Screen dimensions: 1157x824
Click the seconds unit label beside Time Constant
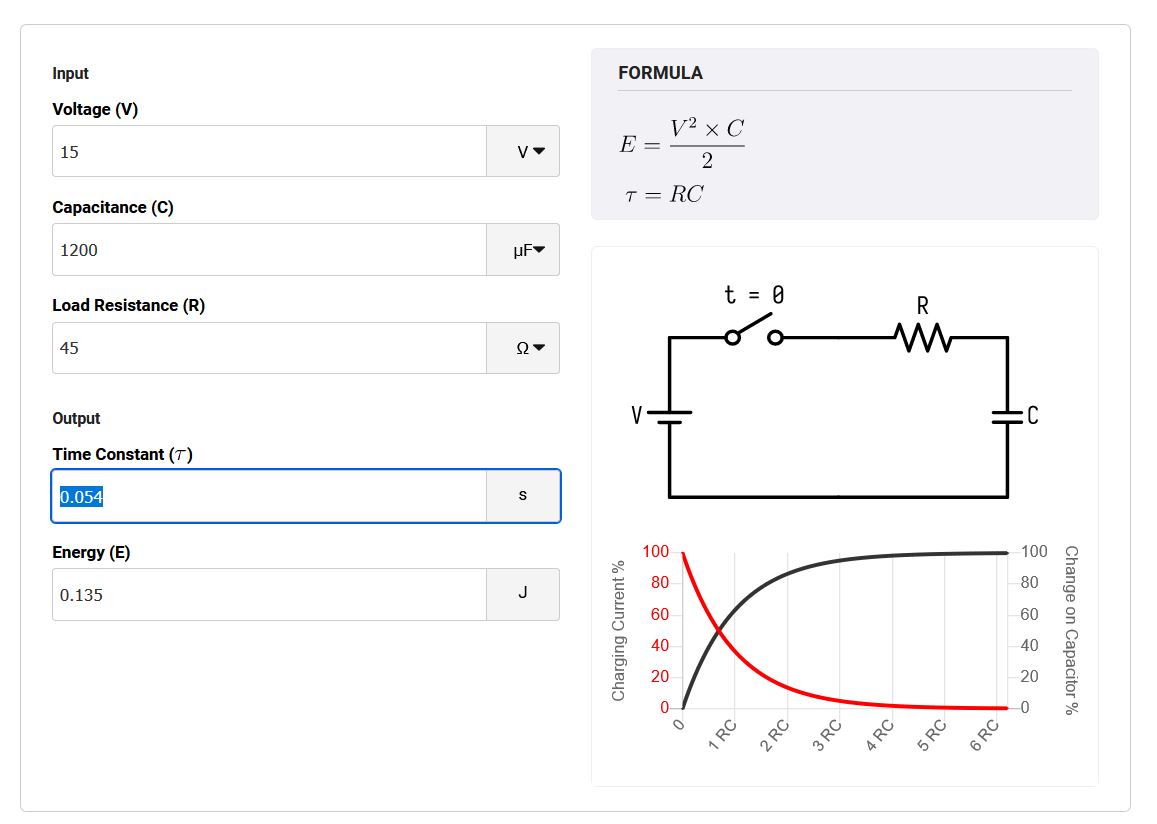tap(523, 496)
